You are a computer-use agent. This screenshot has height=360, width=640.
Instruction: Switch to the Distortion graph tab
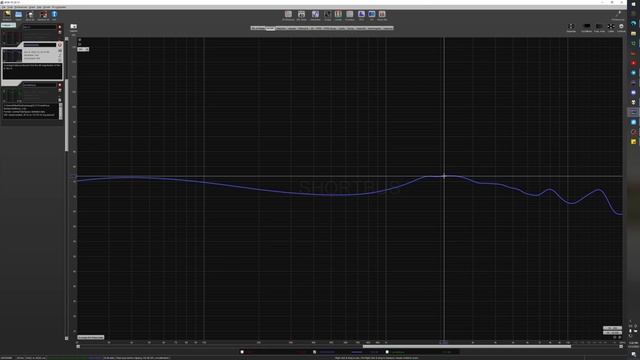tap(282, 28)
